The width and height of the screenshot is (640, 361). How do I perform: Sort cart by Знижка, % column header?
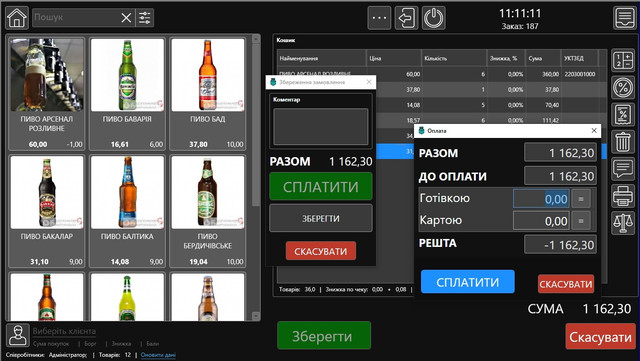[x=506, y=58]
